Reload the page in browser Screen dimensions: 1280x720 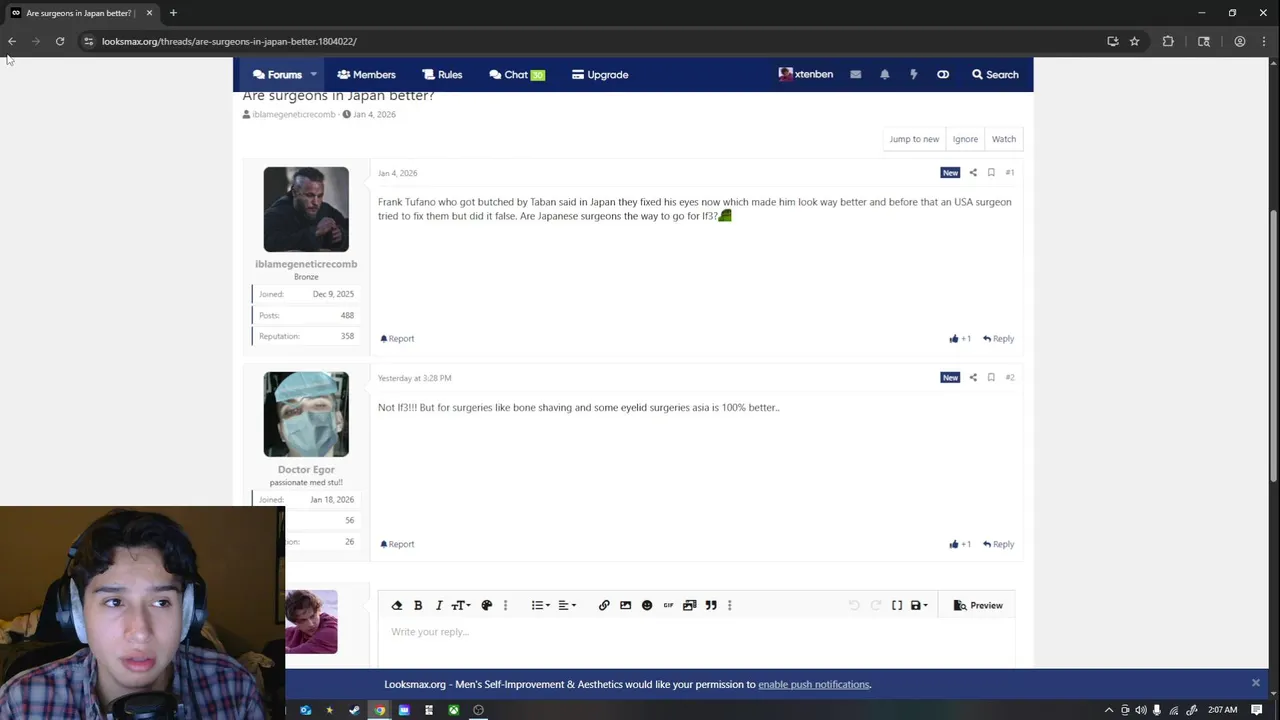60,41
